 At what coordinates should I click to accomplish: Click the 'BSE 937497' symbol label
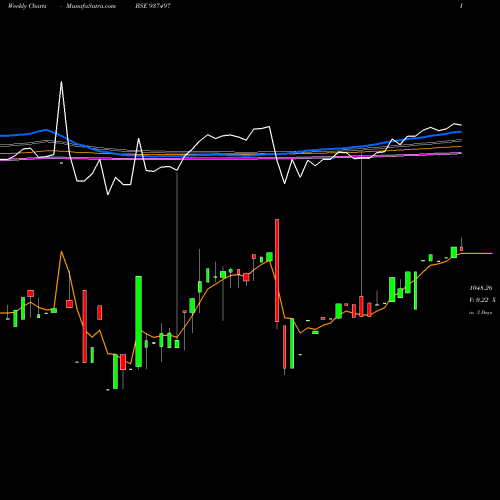[153, 6]
